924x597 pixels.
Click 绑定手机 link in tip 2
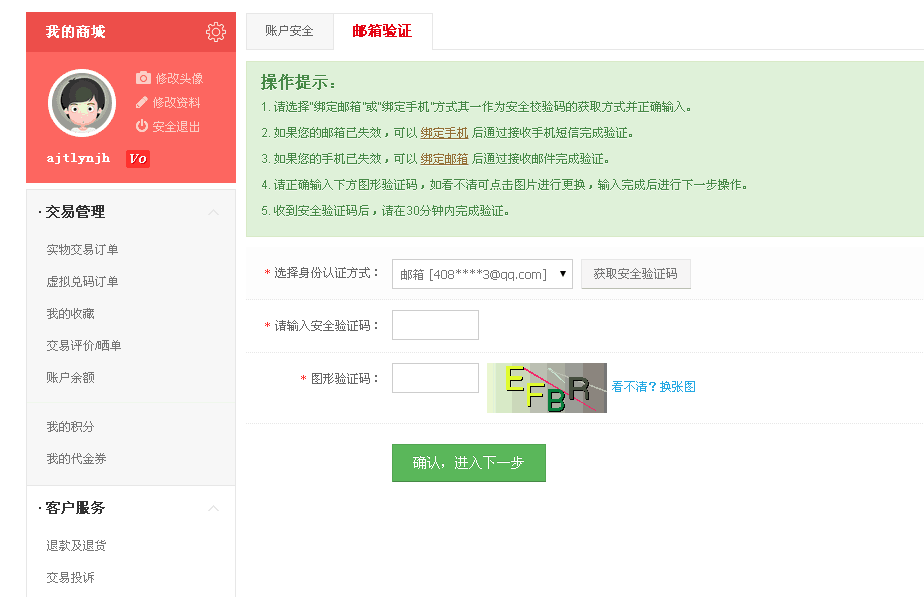(x=444, y=133)
